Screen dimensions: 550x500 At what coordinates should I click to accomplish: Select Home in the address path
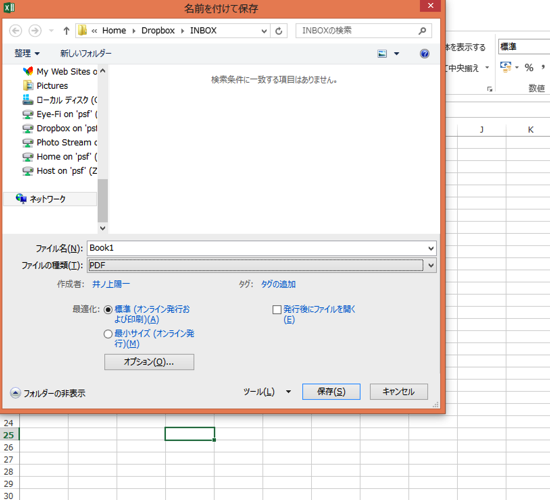[x=114, y=31]
